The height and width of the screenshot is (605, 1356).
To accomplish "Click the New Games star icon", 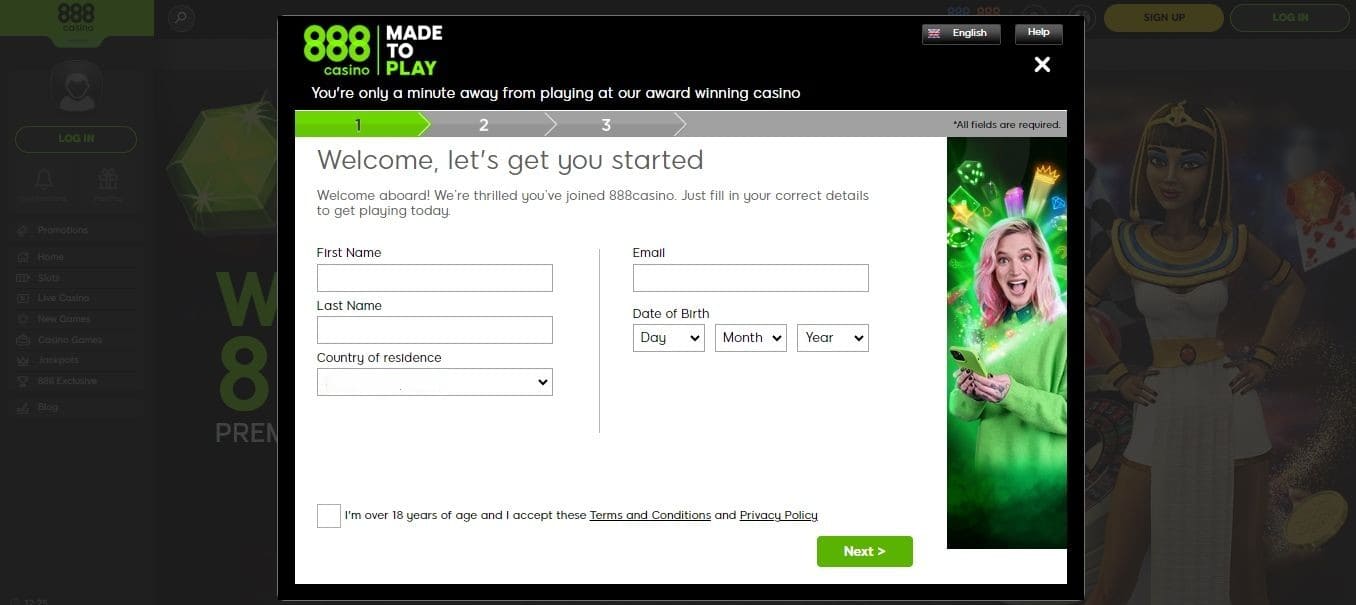I will click(x=23, y=319).
